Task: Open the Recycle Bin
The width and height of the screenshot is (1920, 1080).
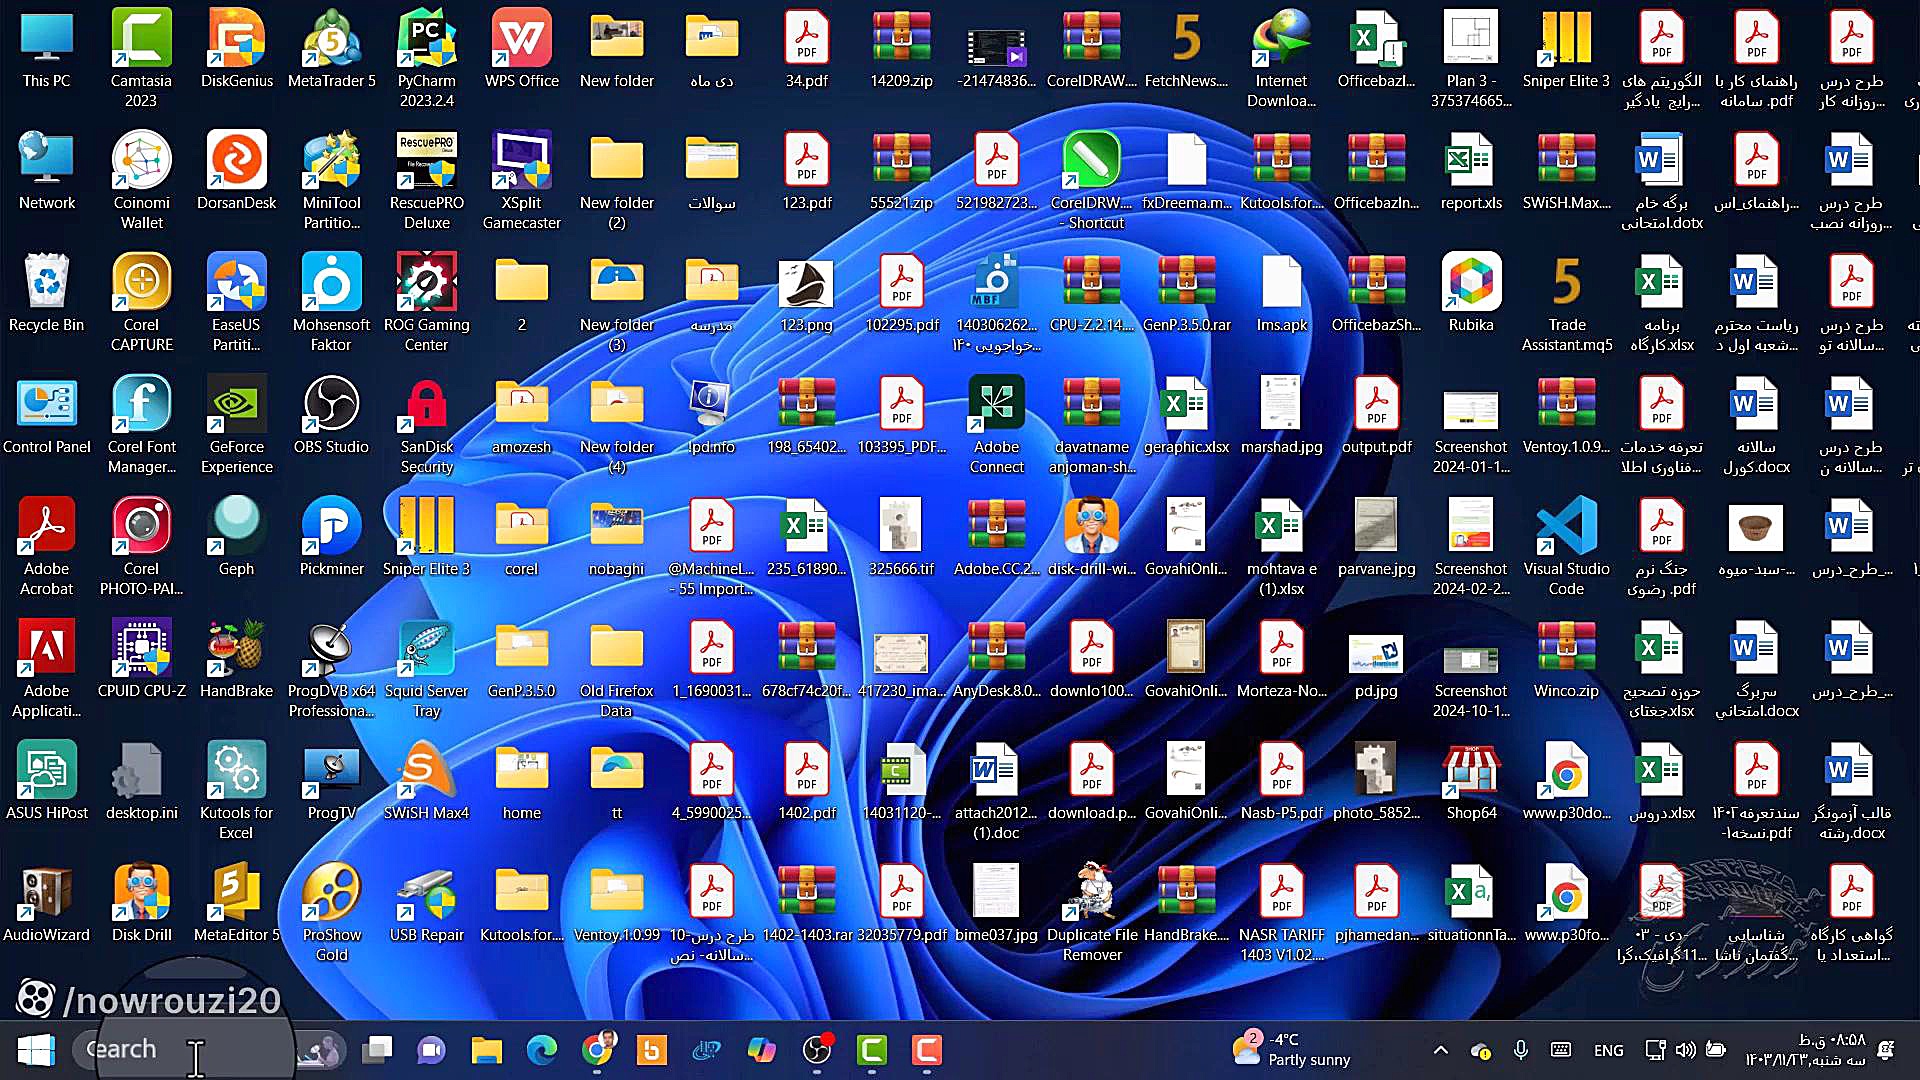Action: click(47, 294)
